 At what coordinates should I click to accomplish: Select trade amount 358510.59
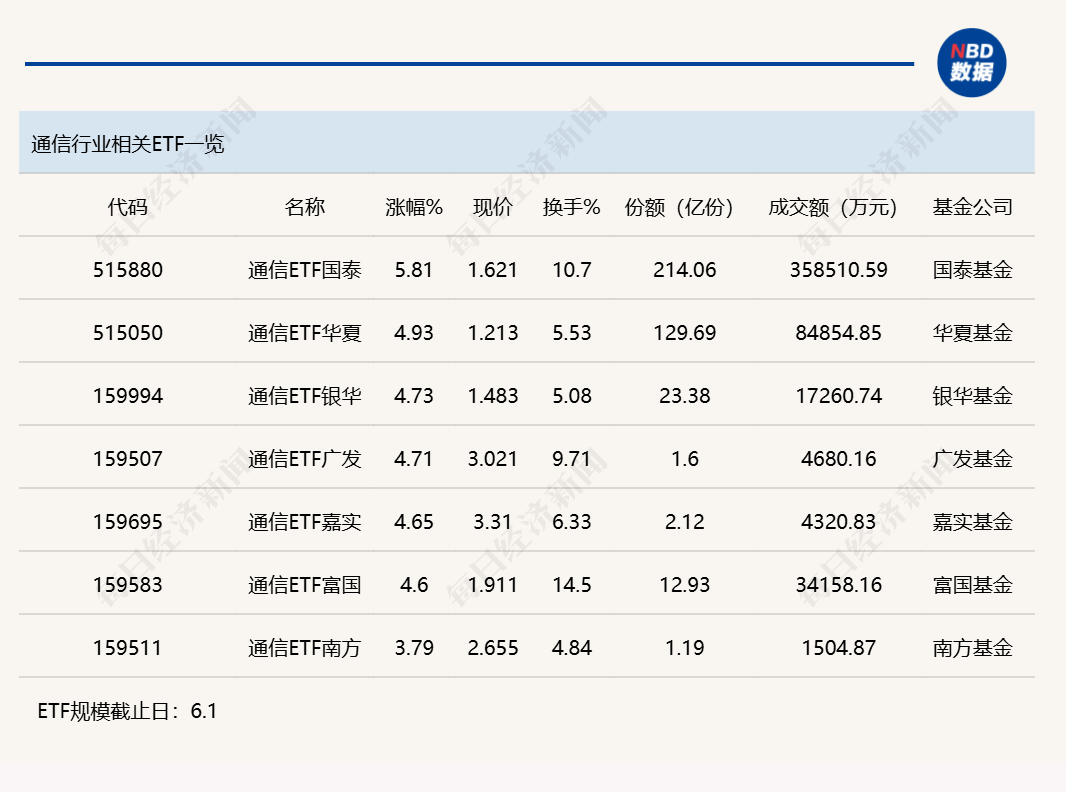click(x=839, y=270)
